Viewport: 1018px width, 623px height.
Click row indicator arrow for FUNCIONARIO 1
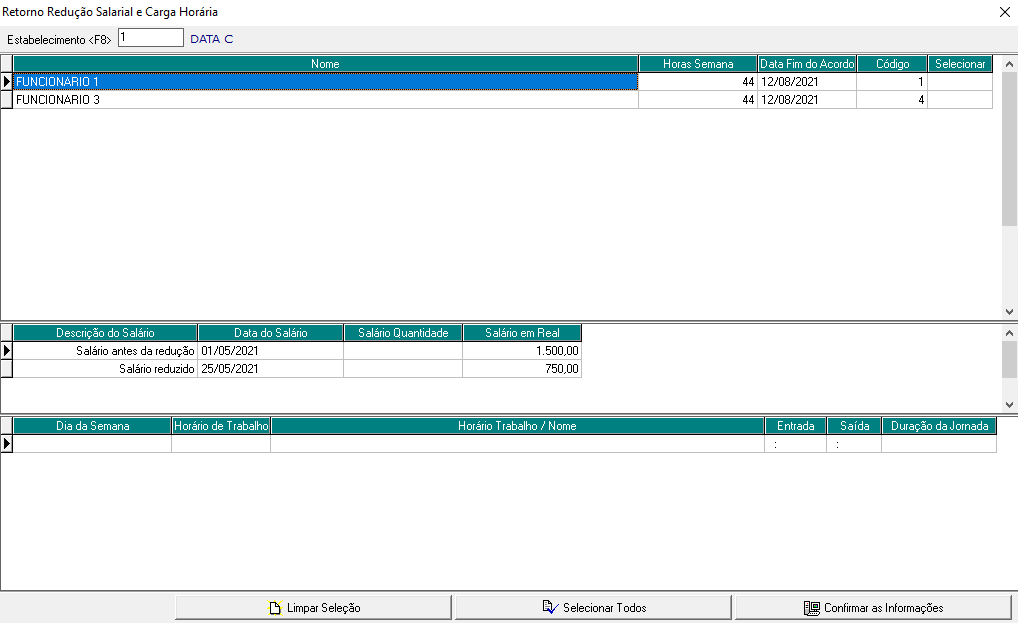click(6, 82)
